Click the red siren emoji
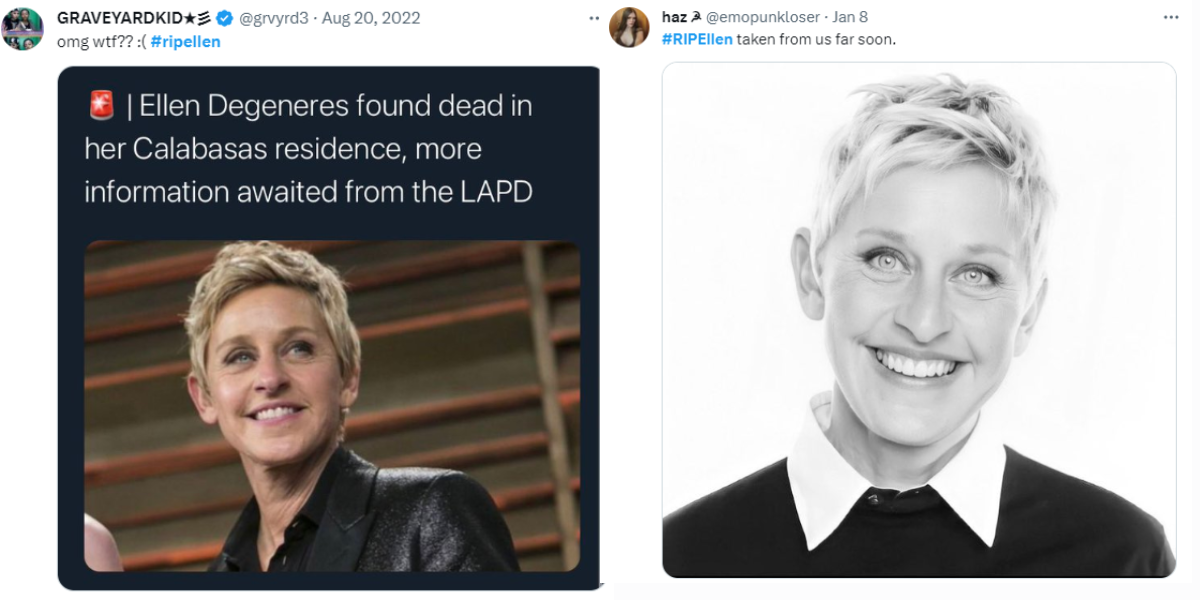 101,105
